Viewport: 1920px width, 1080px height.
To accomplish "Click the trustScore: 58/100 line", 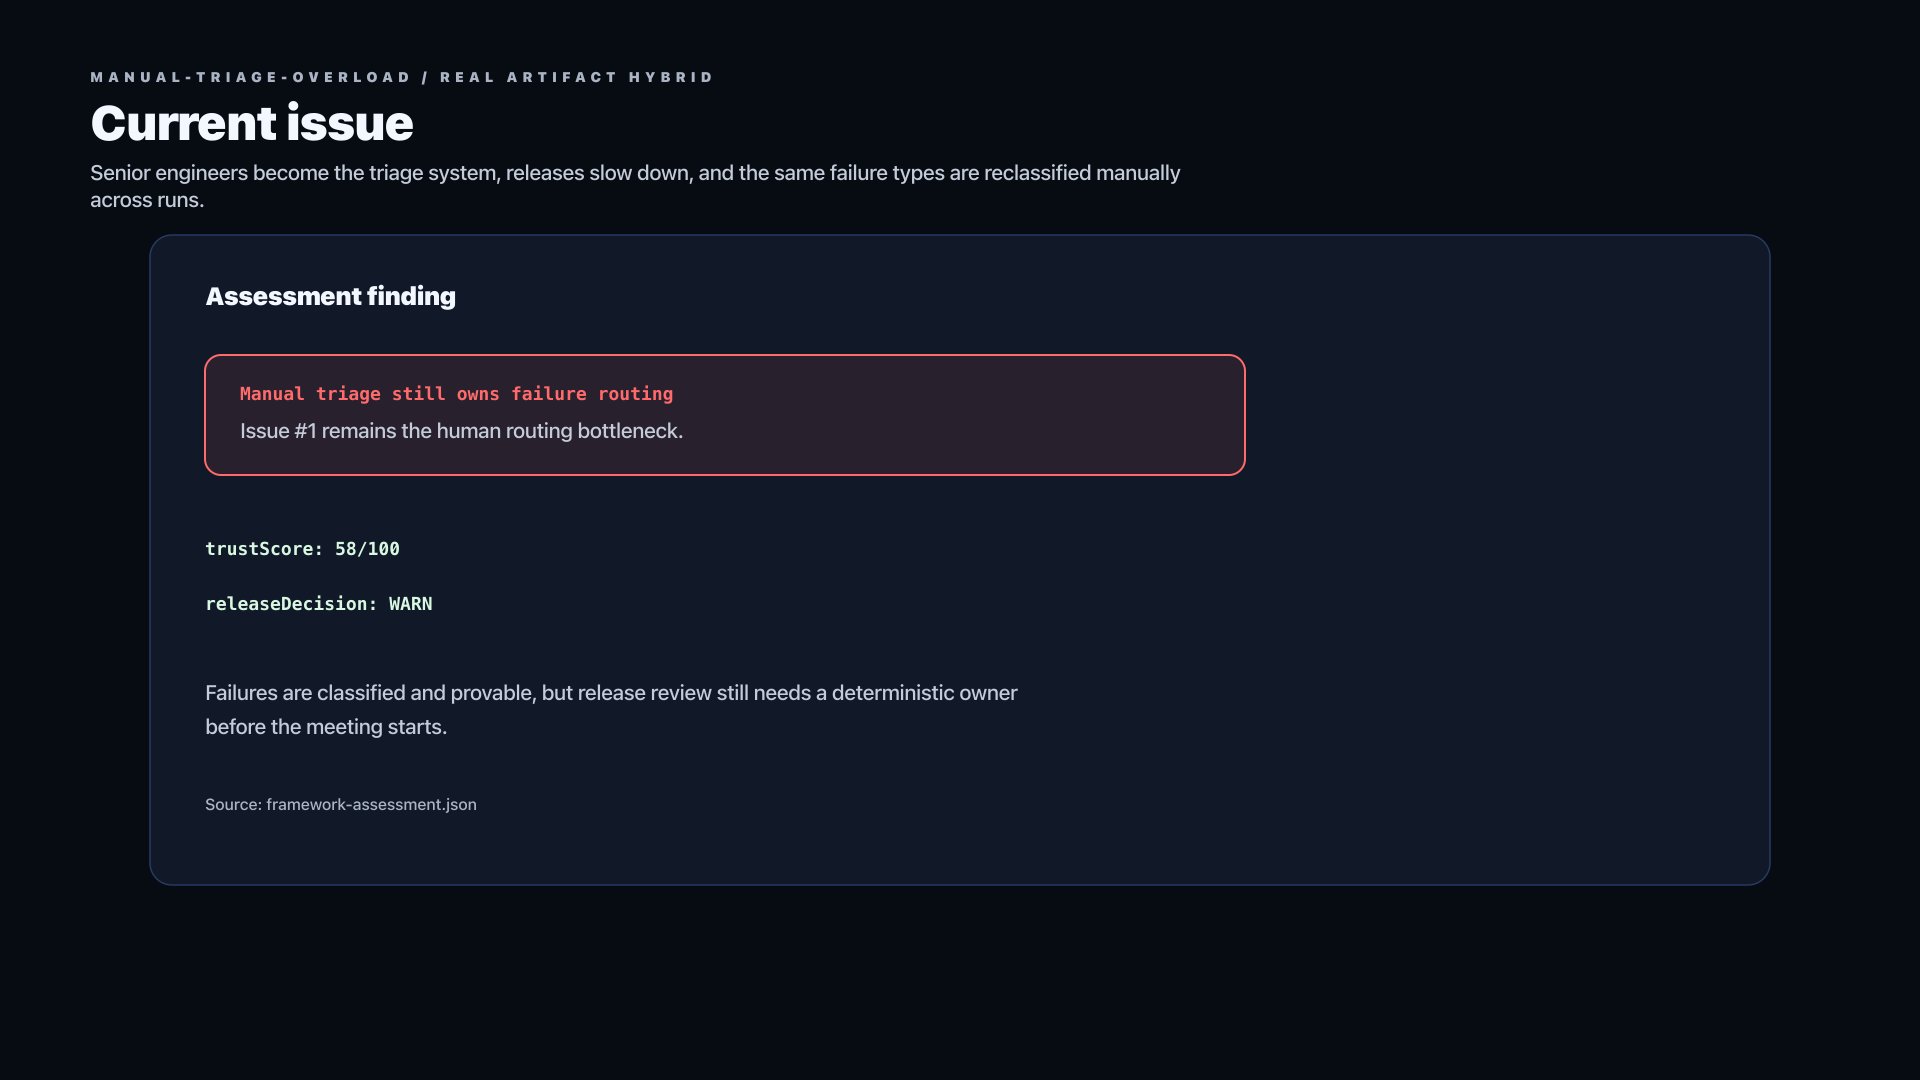I will (x=302, y=549).
